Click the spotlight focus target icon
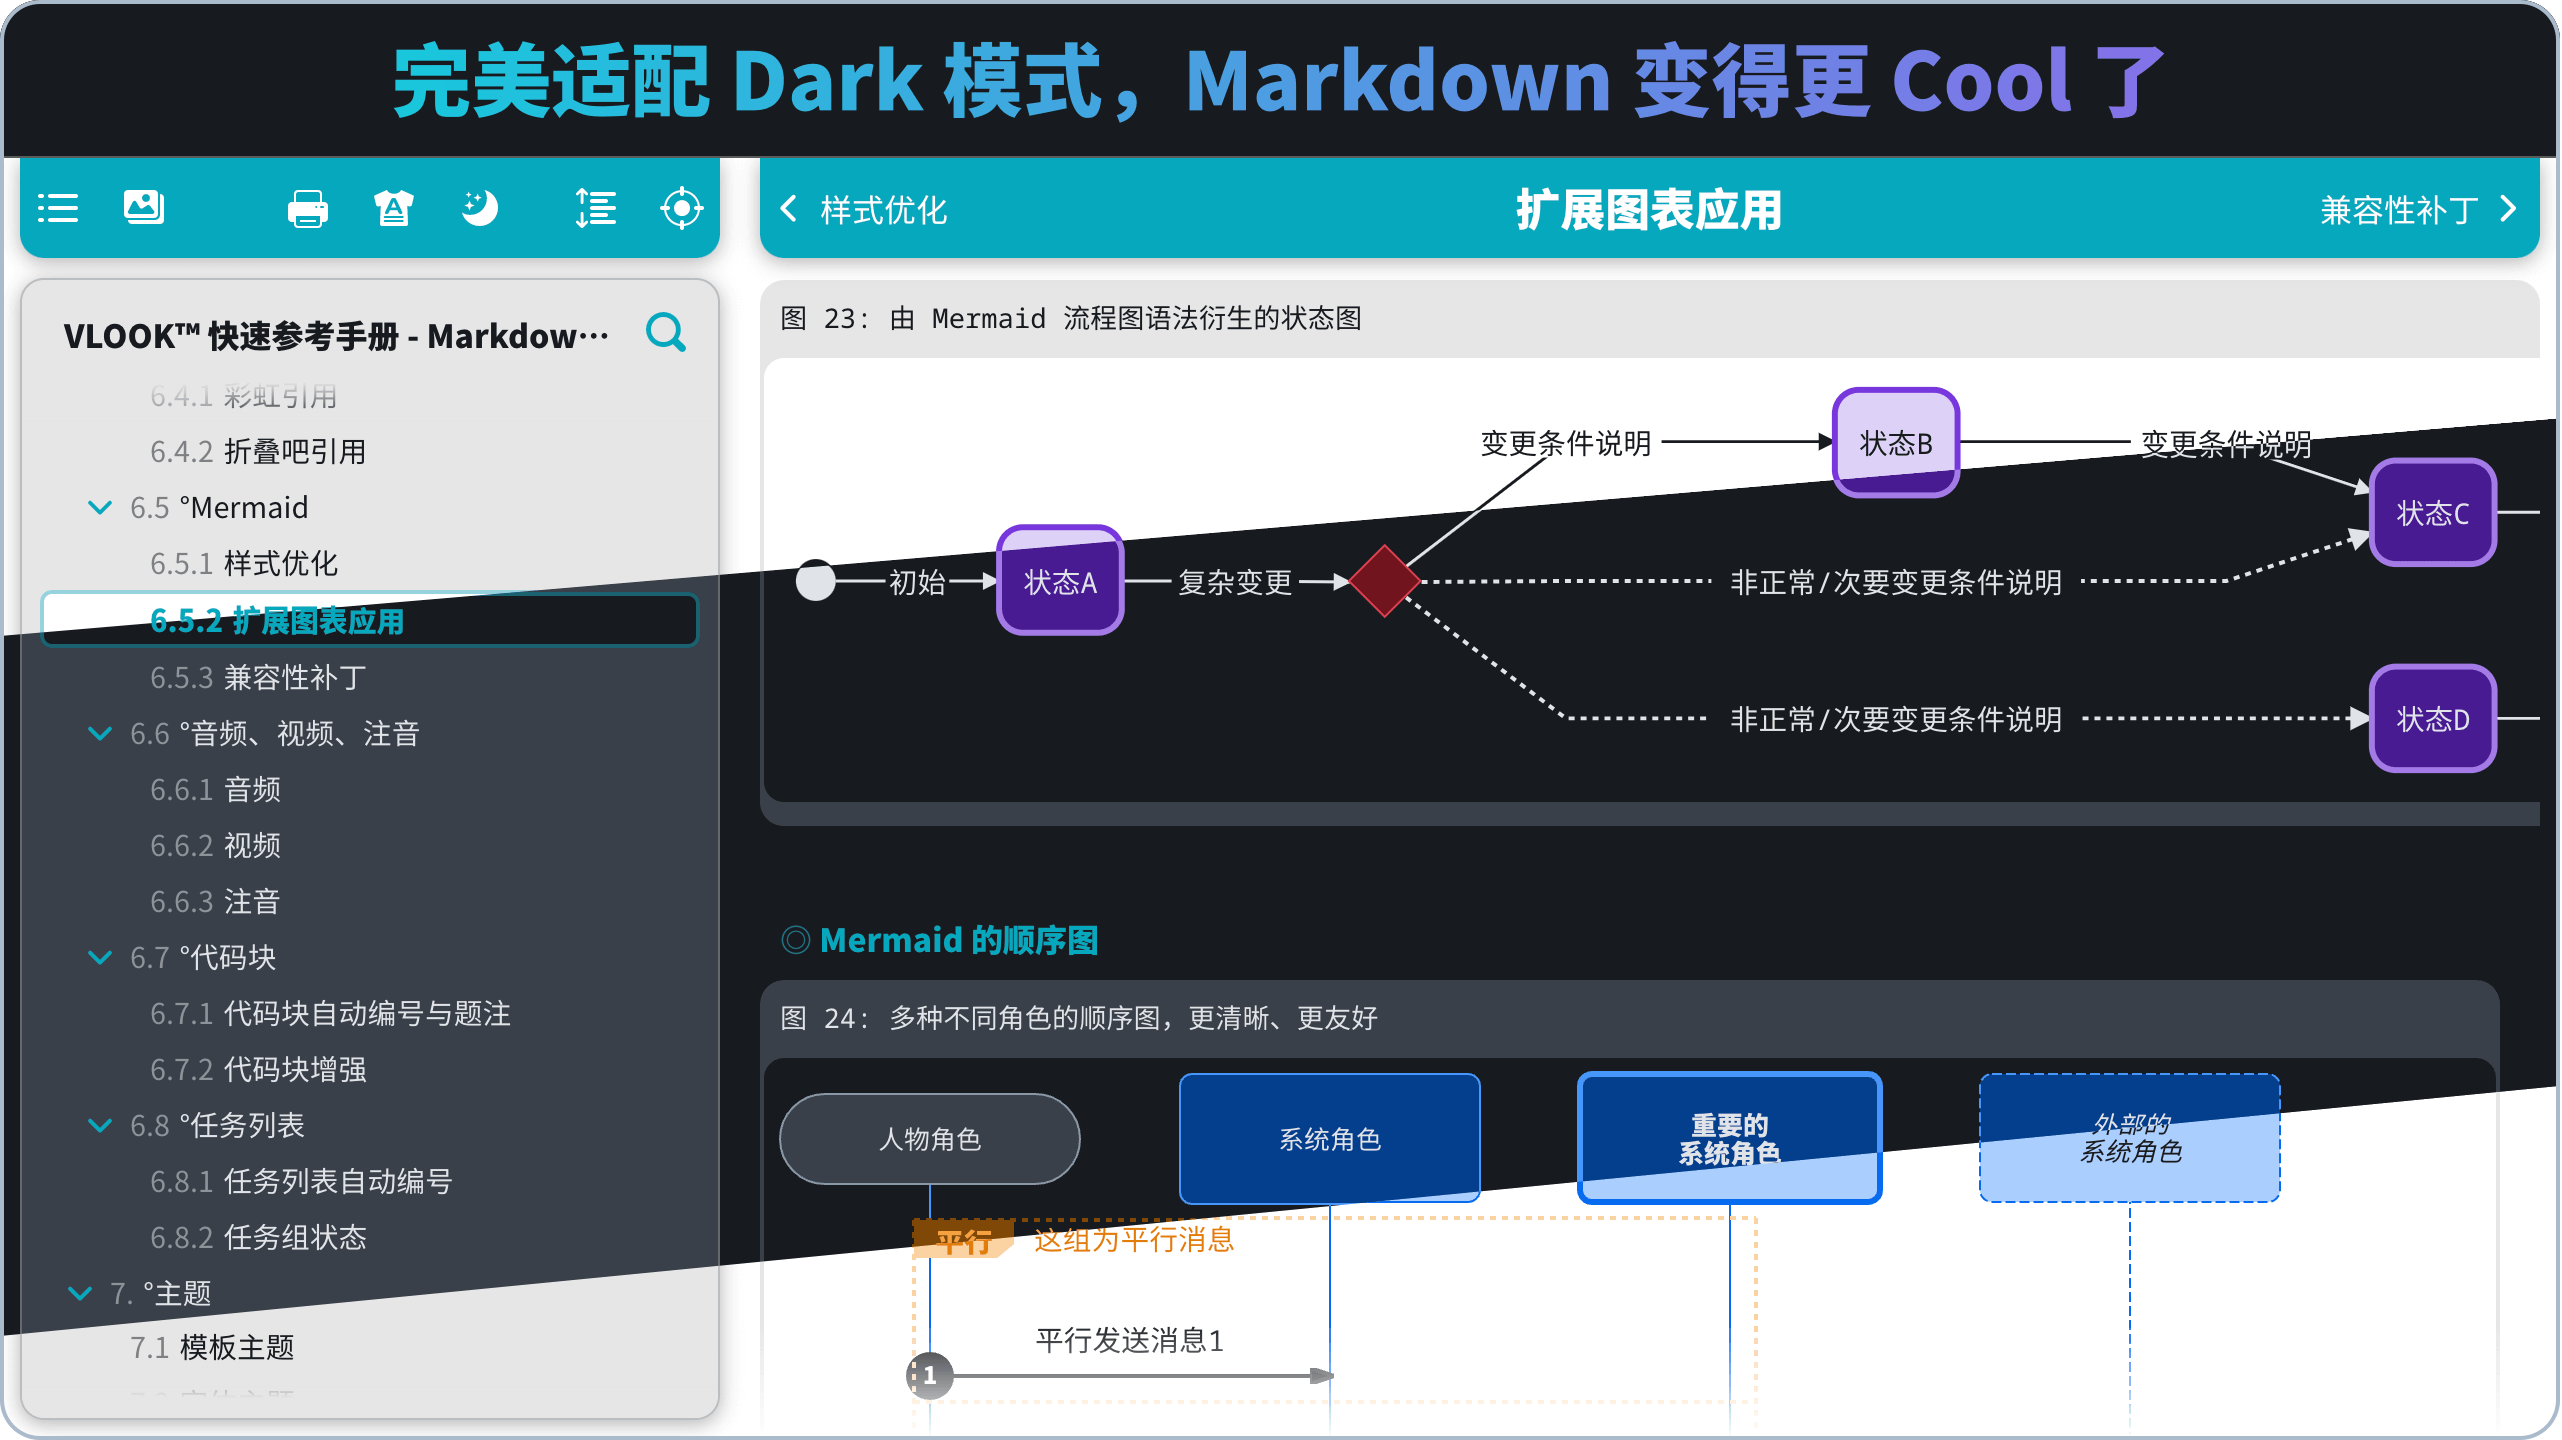Screen dimensions: 2562x1440 (682, 208)
